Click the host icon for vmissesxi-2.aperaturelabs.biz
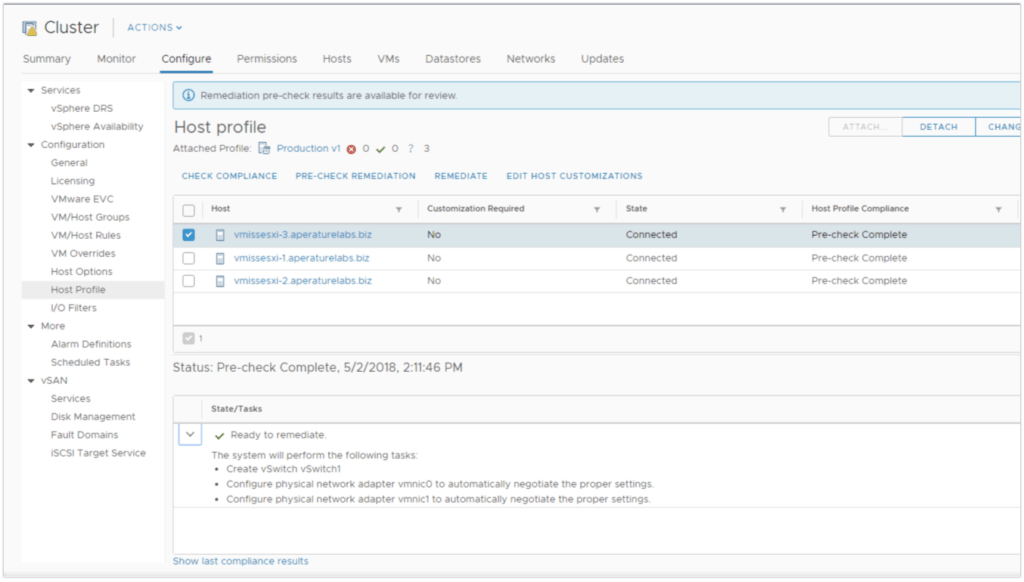1024x582 pixels. (x=220, y=281)
